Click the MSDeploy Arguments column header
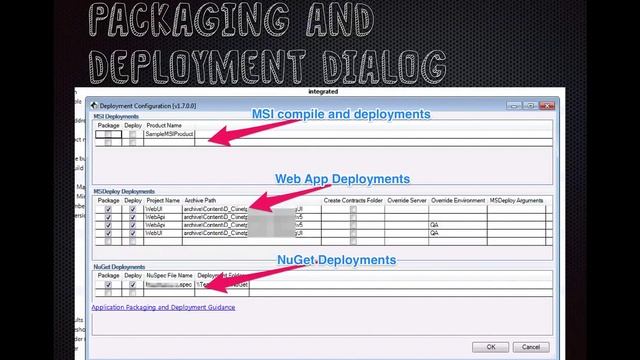Screen dimensions: 640x360 [516, 200]
